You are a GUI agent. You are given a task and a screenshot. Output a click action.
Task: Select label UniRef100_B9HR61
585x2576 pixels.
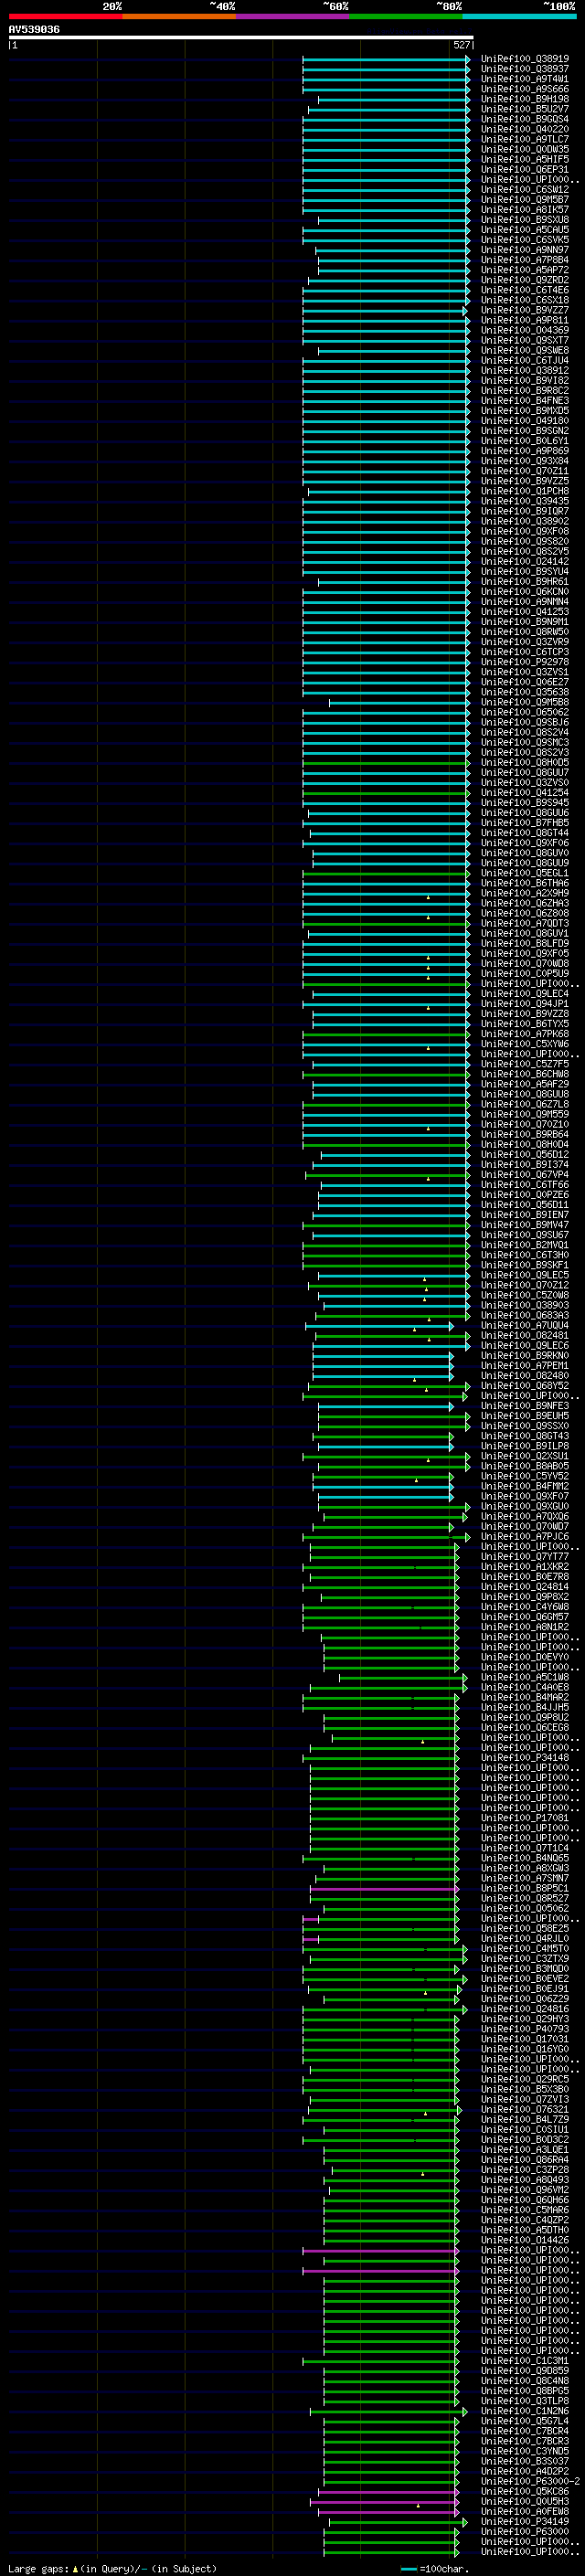point(524,581)
